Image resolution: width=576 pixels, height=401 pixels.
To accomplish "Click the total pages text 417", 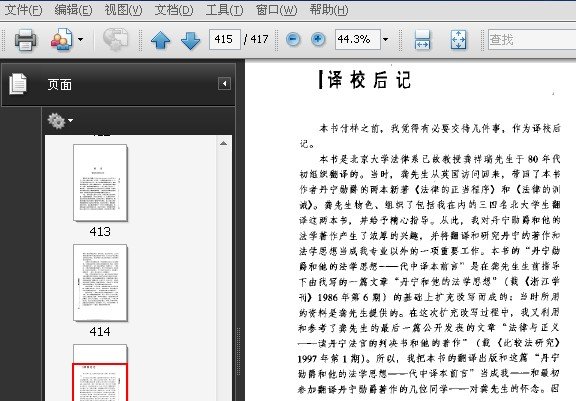I will pos(259,39).
